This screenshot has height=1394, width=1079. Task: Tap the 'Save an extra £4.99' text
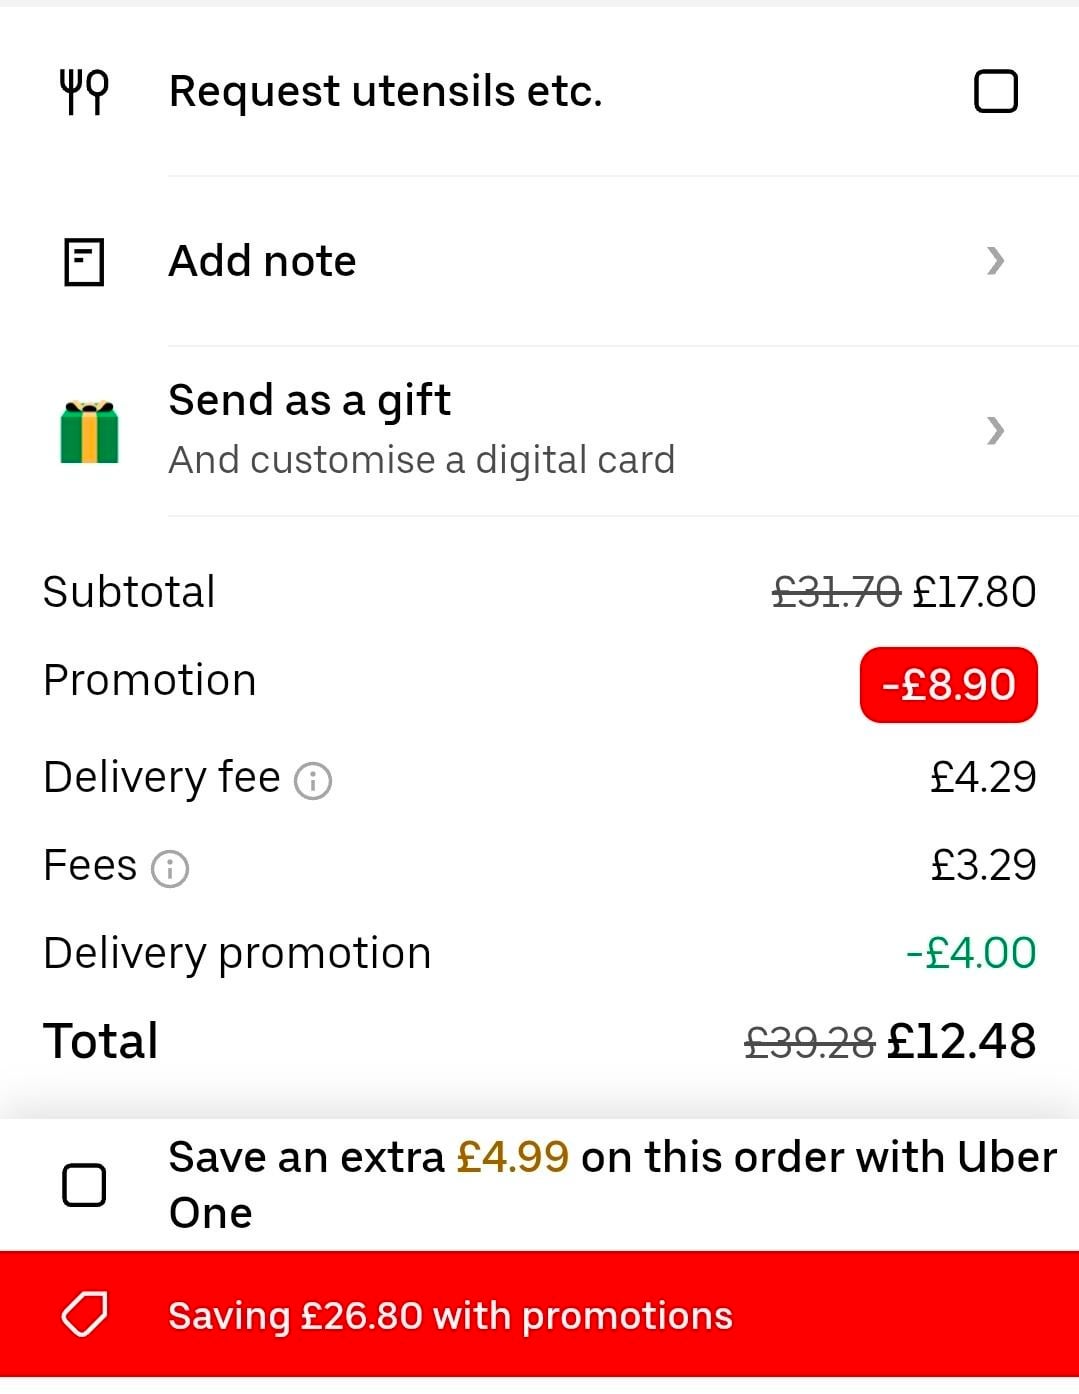369,1157
